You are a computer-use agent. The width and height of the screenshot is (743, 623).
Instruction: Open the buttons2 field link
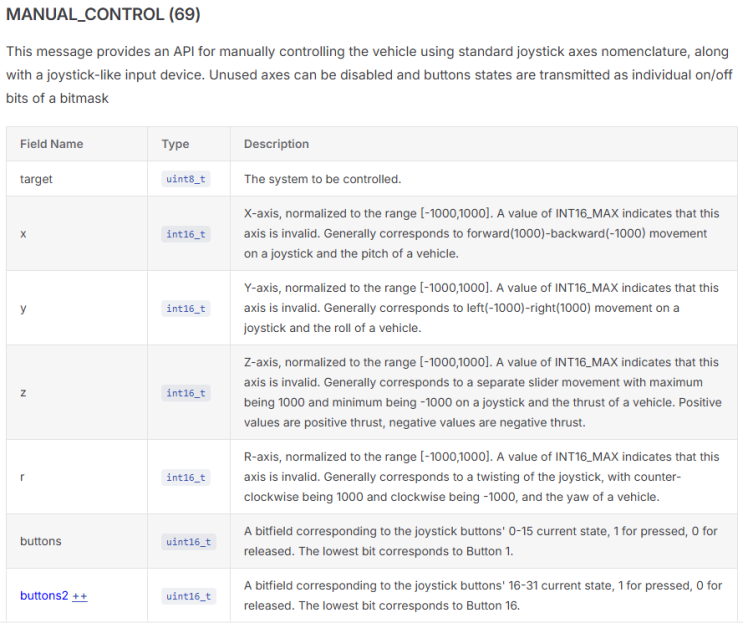pyautogui.click(x=44, y=596)
